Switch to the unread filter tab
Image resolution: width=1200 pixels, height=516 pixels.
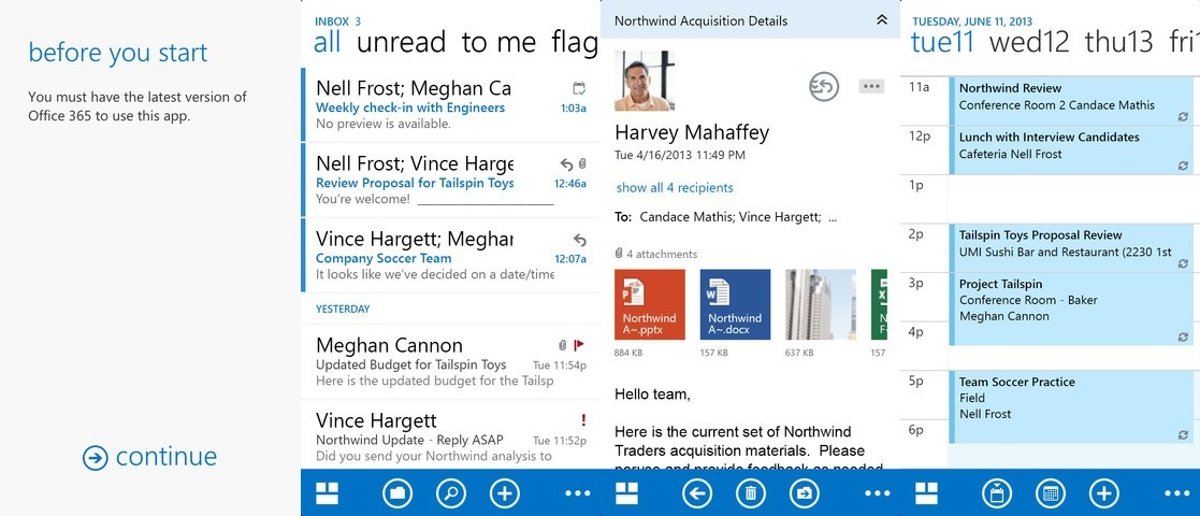(x=402, y=42)
